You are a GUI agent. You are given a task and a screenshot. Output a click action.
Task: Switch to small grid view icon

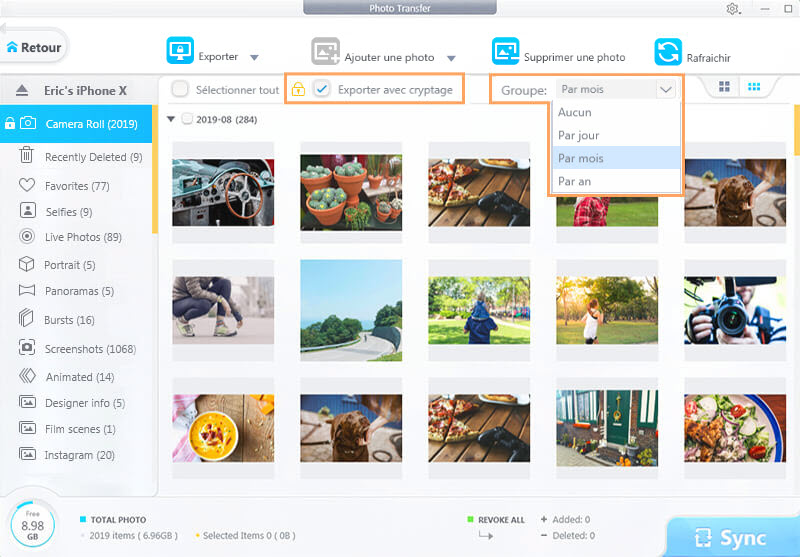tap(754, 88)
